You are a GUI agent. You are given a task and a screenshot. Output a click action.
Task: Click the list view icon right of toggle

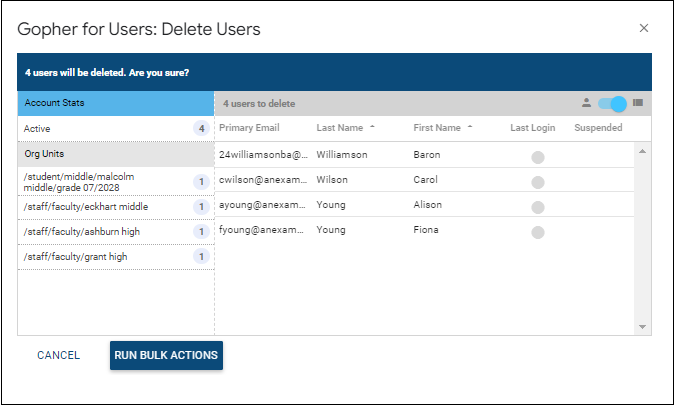pyautogui.click(x=638, y=103)
